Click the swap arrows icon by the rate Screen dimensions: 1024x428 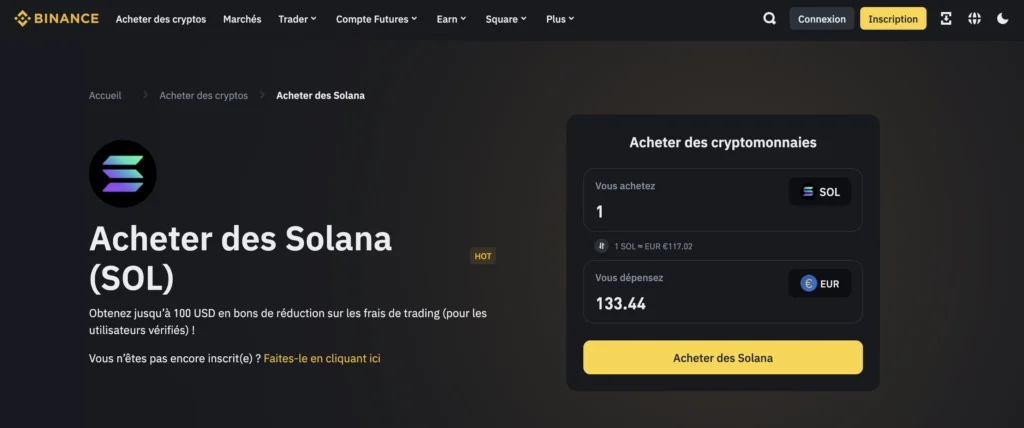[x=601, y=246]
